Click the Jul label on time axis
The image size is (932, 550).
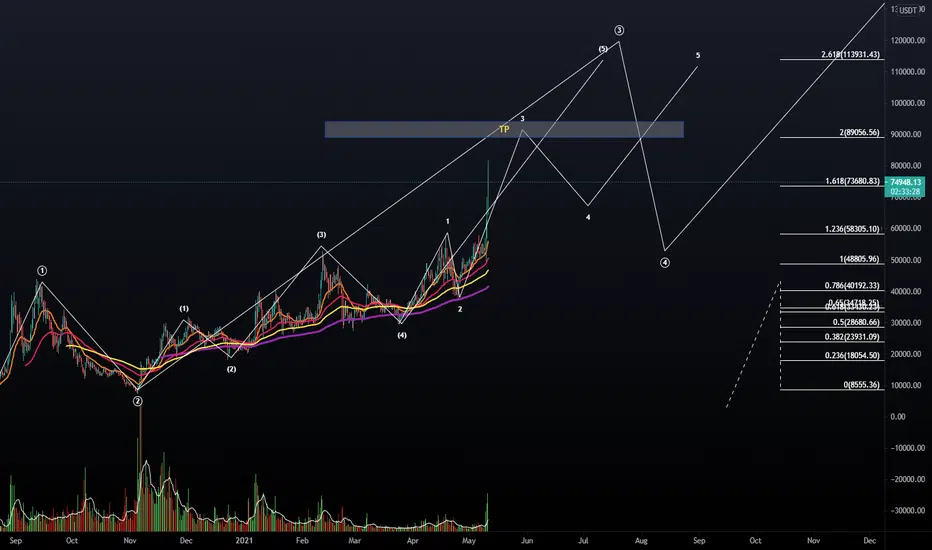(x=584, y=540)
